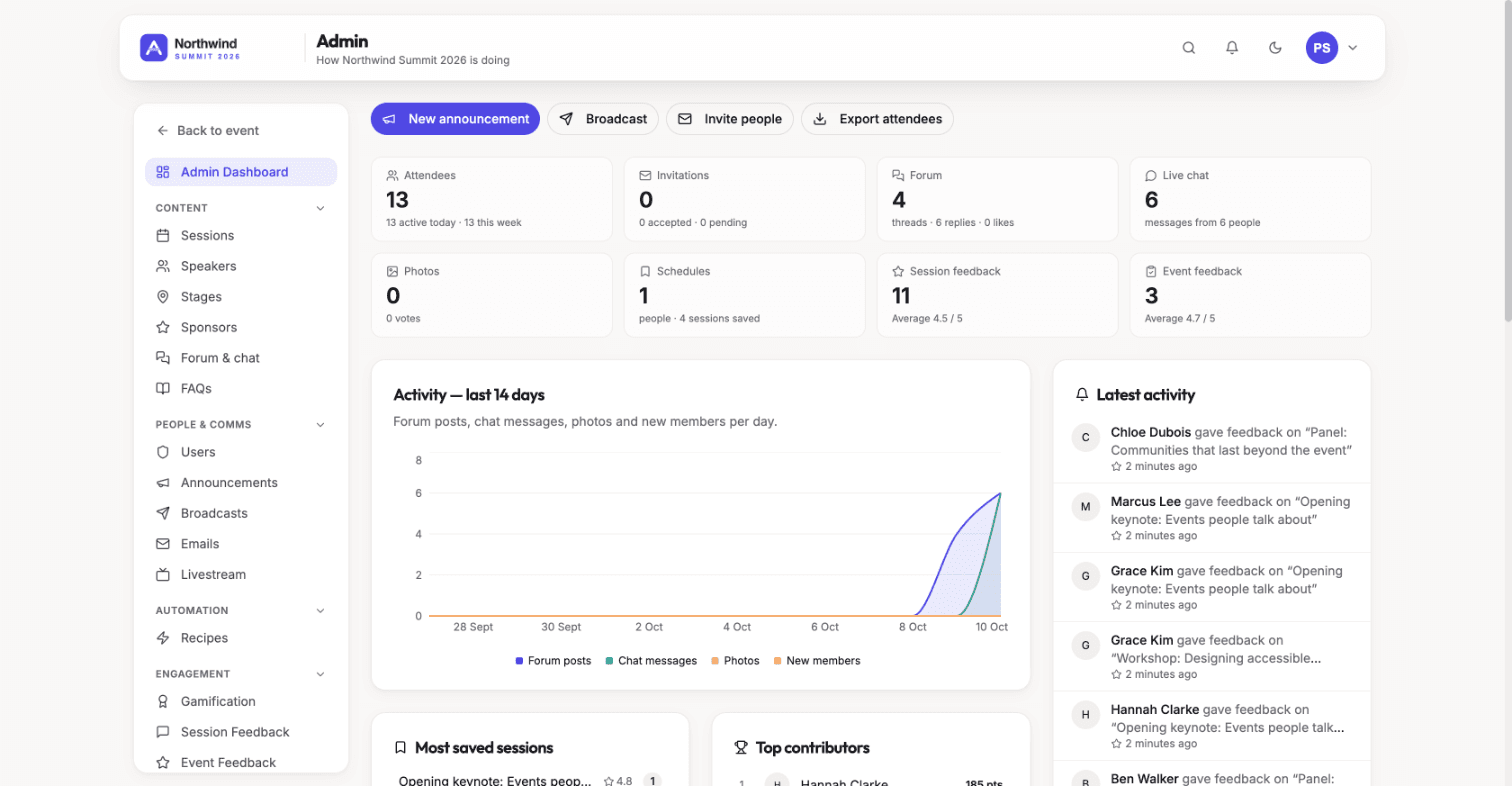Select Admin Dashboard in sidebar
Viewport: 1512px width, 786px height.
(241, 172)
